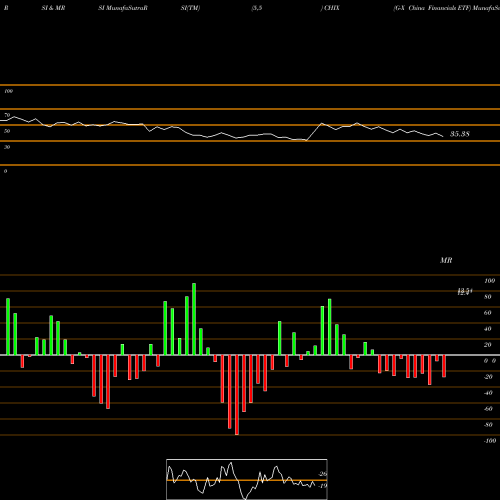Click the 60 label on MR axis
500x500 pixels.
(488, 313)
